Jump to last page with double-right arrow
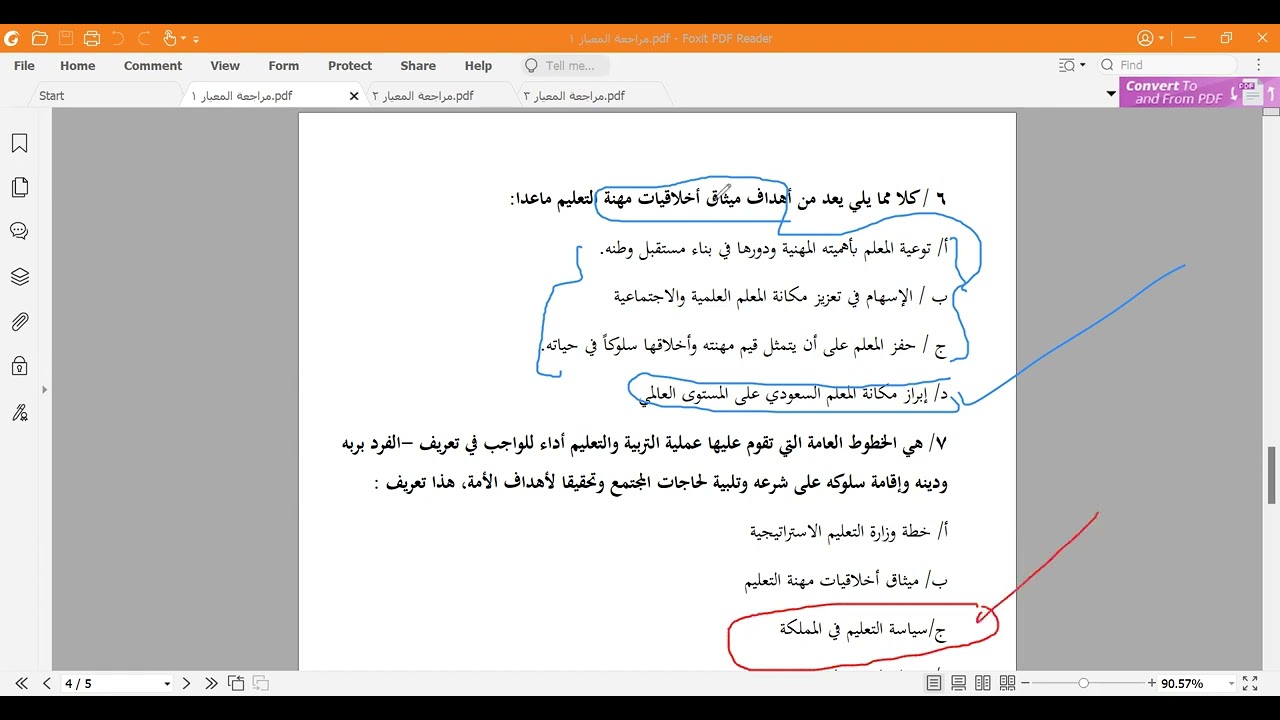The width and height of the screenshot is (1280, 720). [211, 684]
